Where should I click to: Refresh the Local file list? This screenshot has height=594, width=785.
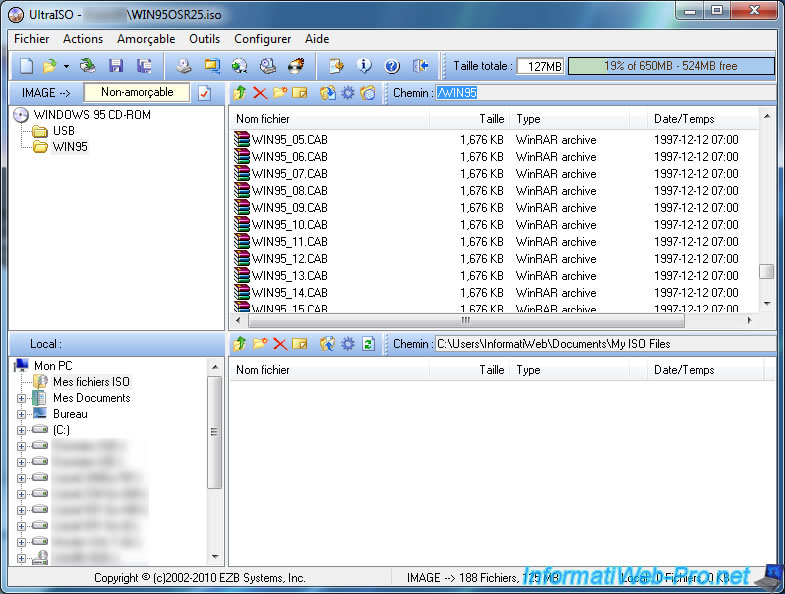point(368,344)
